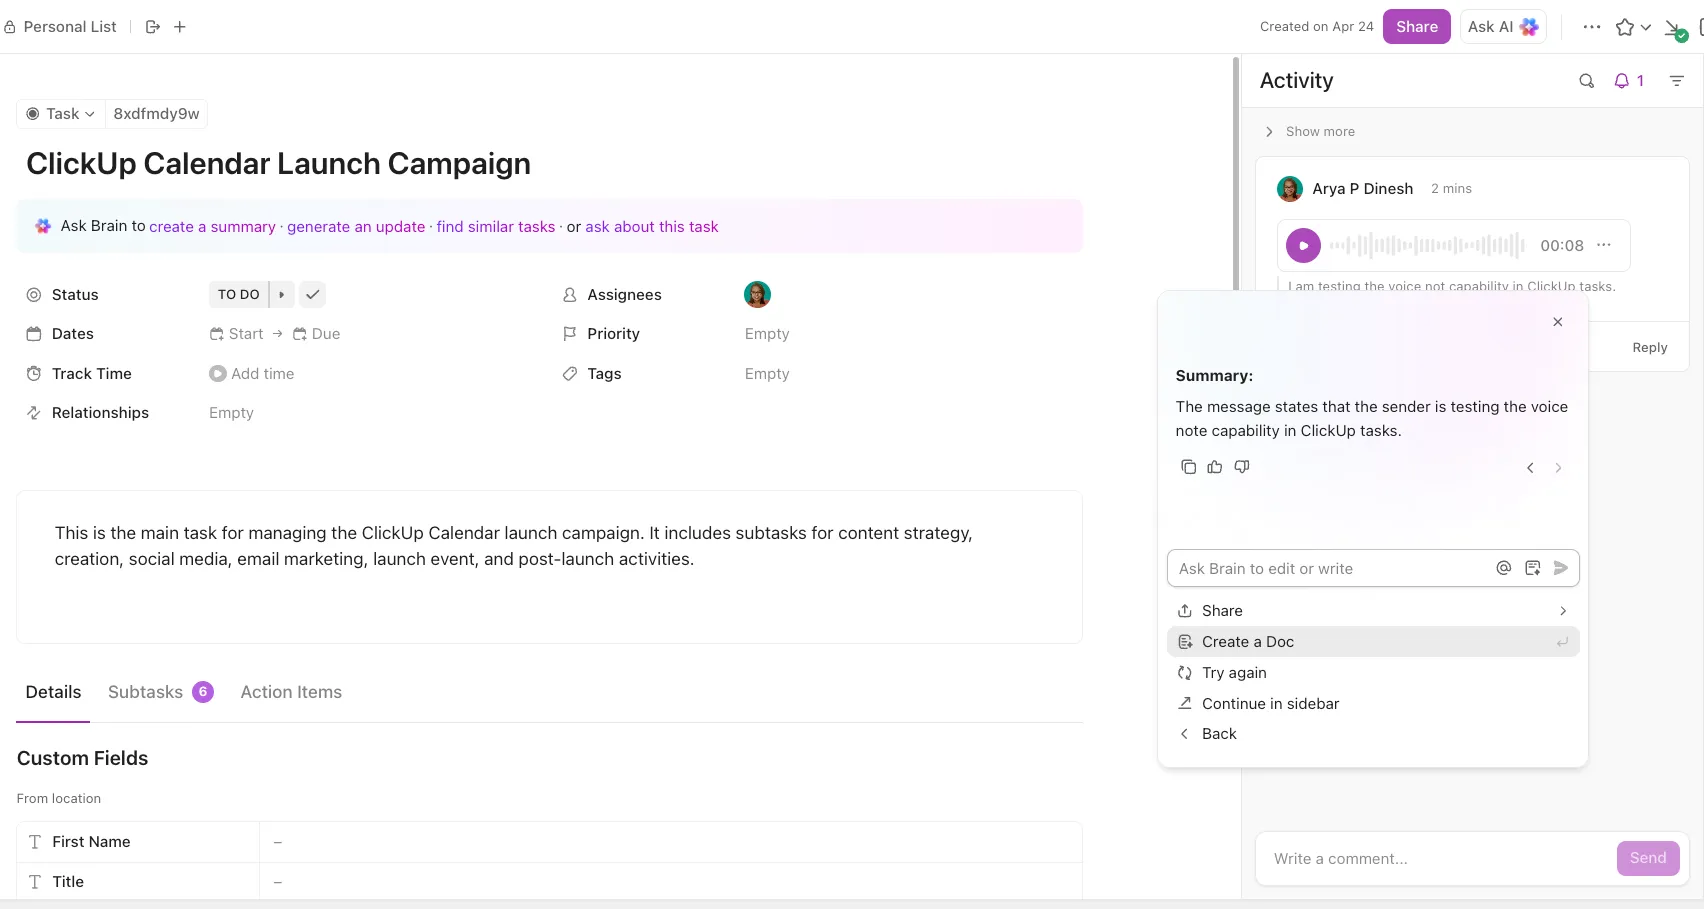Screen dimensions: 1704x909
Task: Advance status with TO DO arrow
Action: 282,294
